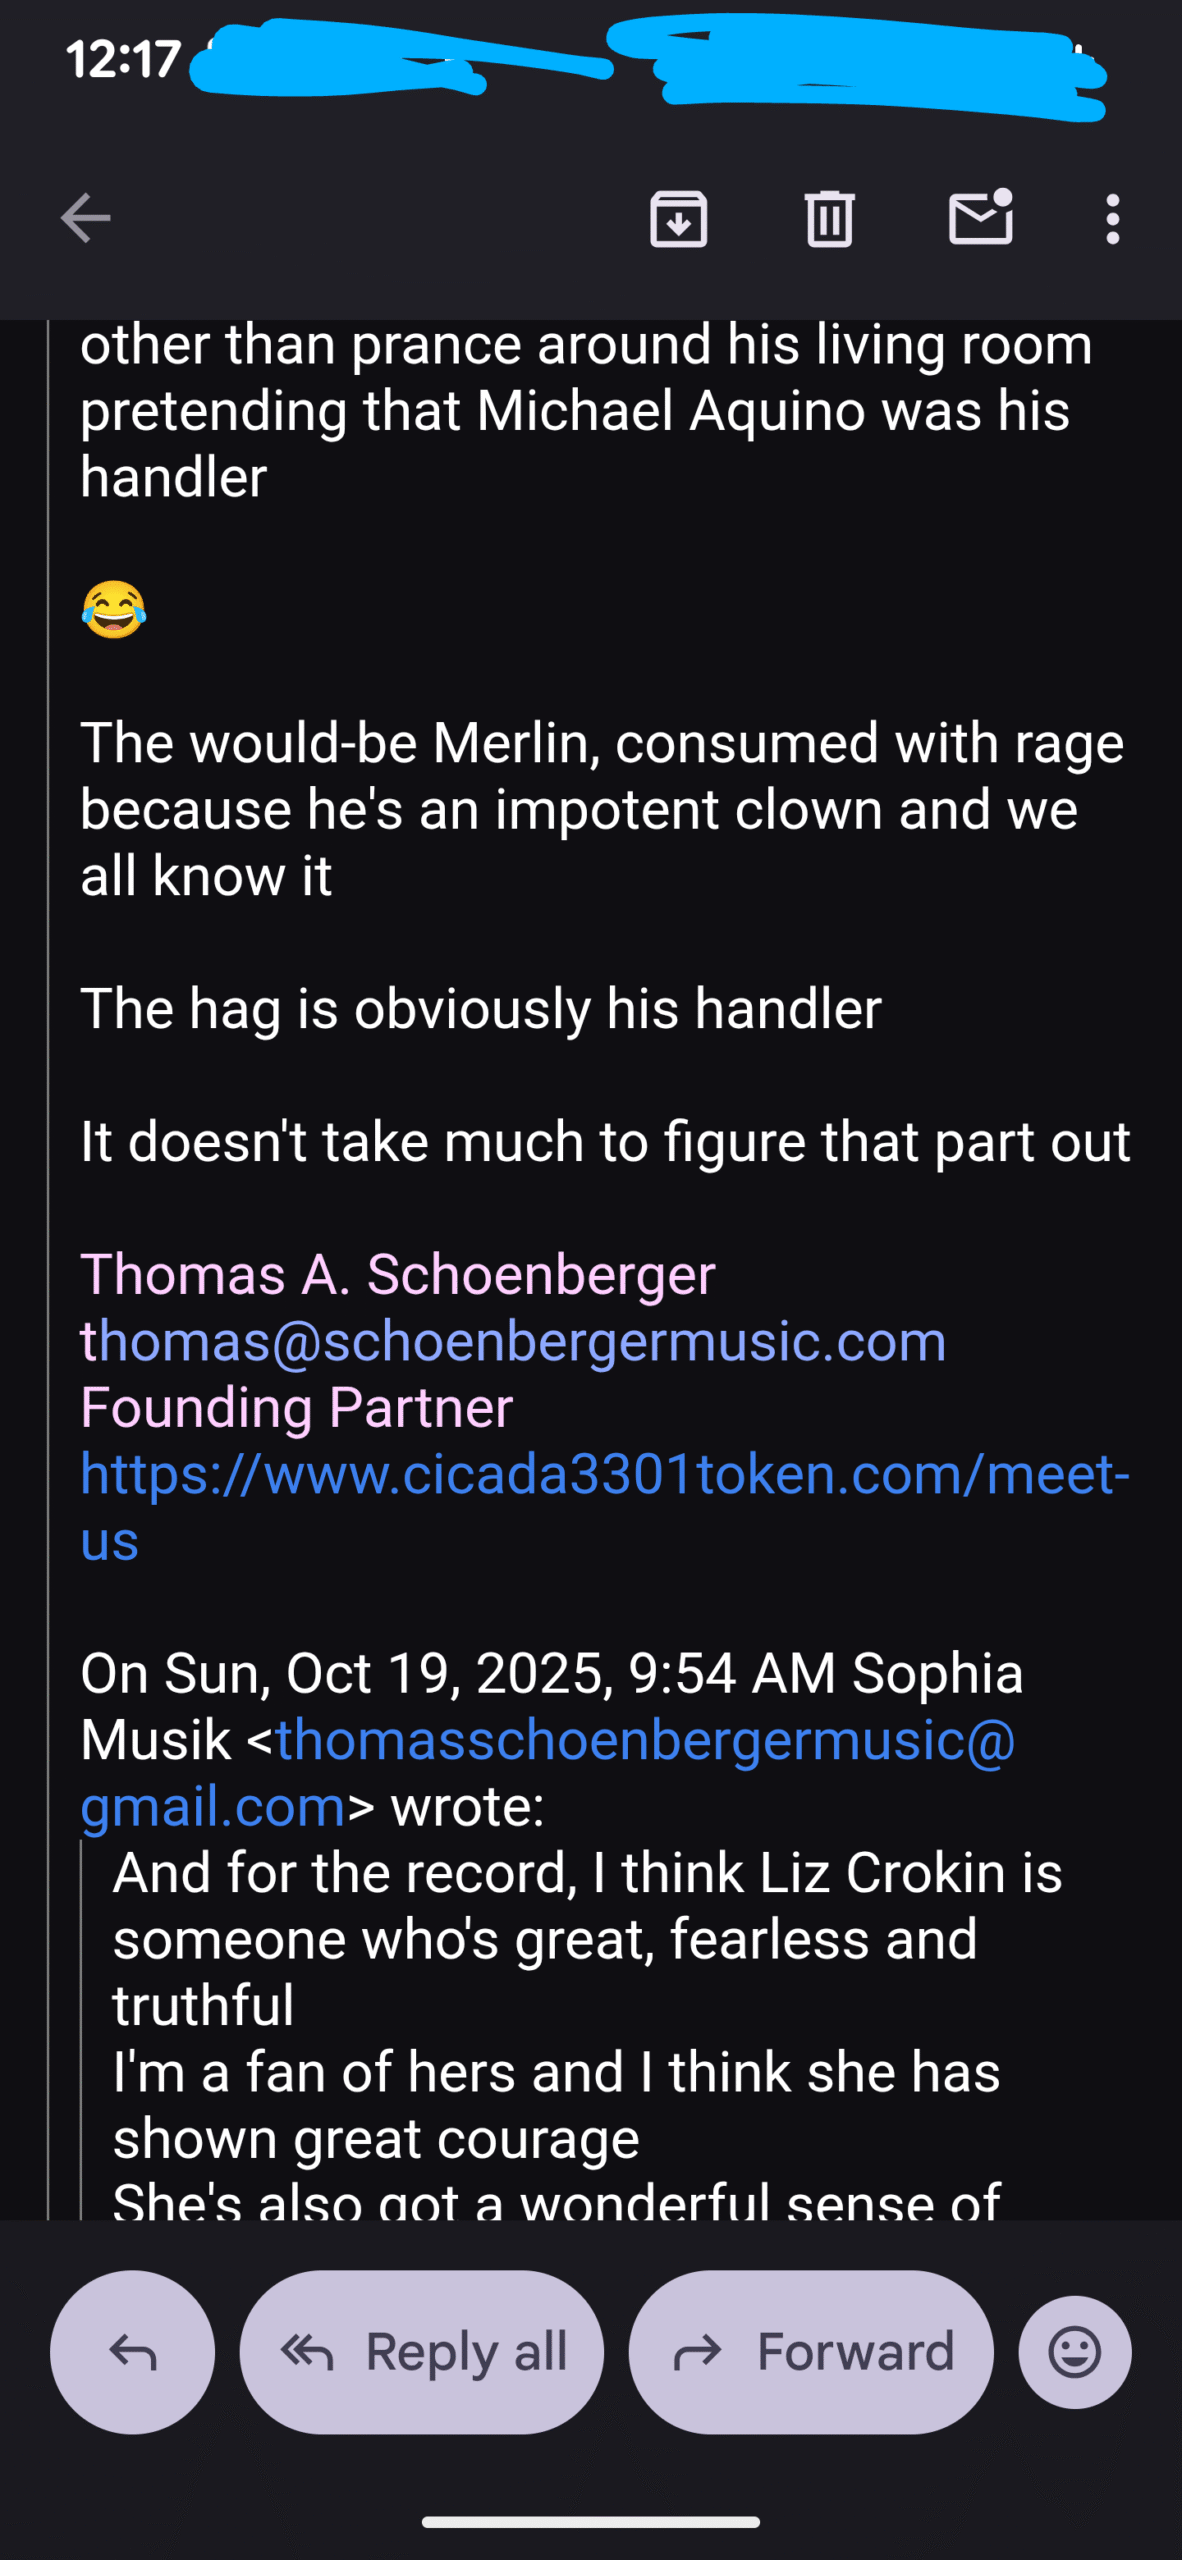Open the three-dot overflow menu
The height and width of the screenshot is (2560, 1182).
(x=1112, y=218)
